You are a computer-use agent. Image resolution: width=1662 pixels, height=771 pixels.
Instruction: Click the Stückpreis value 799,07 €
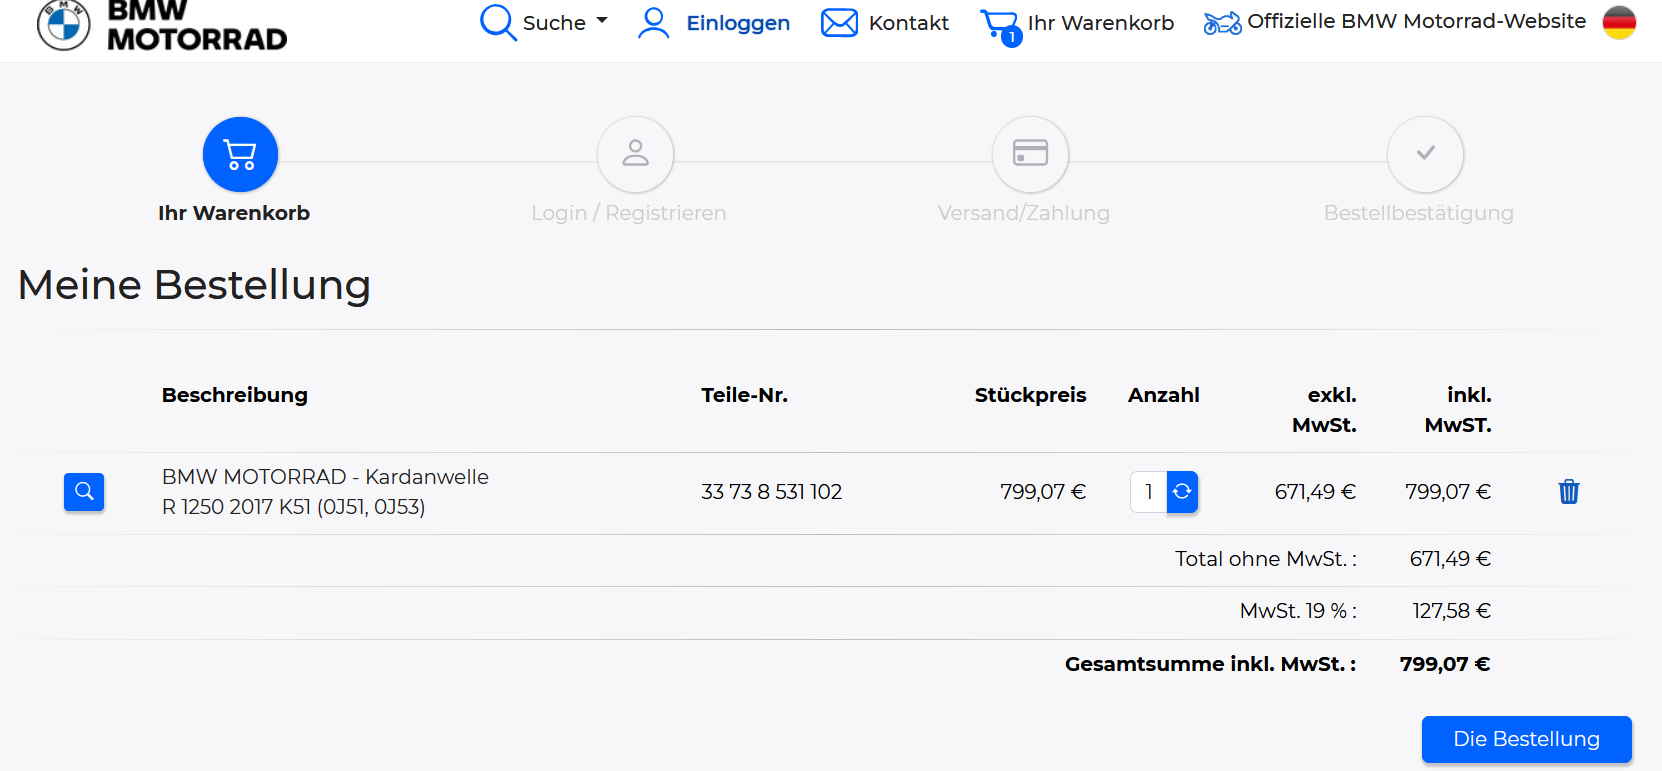[x=1043, y=492]
